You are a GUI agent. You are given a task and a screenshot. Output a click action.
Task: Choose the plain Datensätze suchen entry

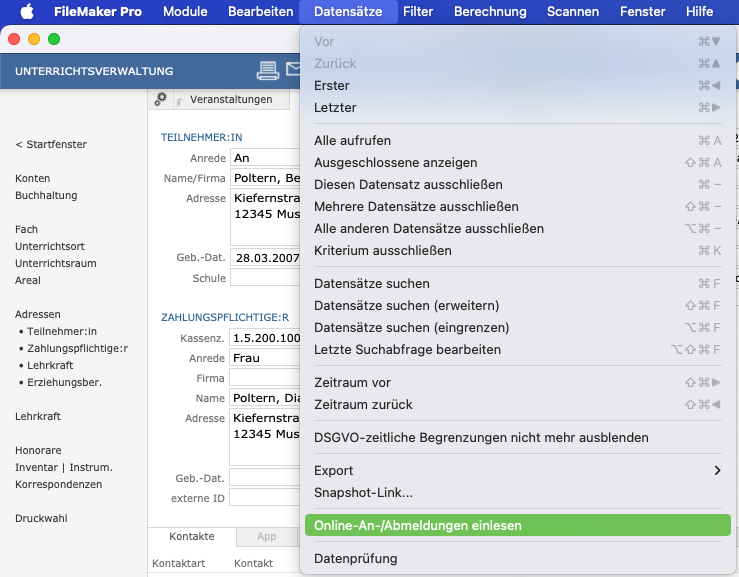click(518, 283)
